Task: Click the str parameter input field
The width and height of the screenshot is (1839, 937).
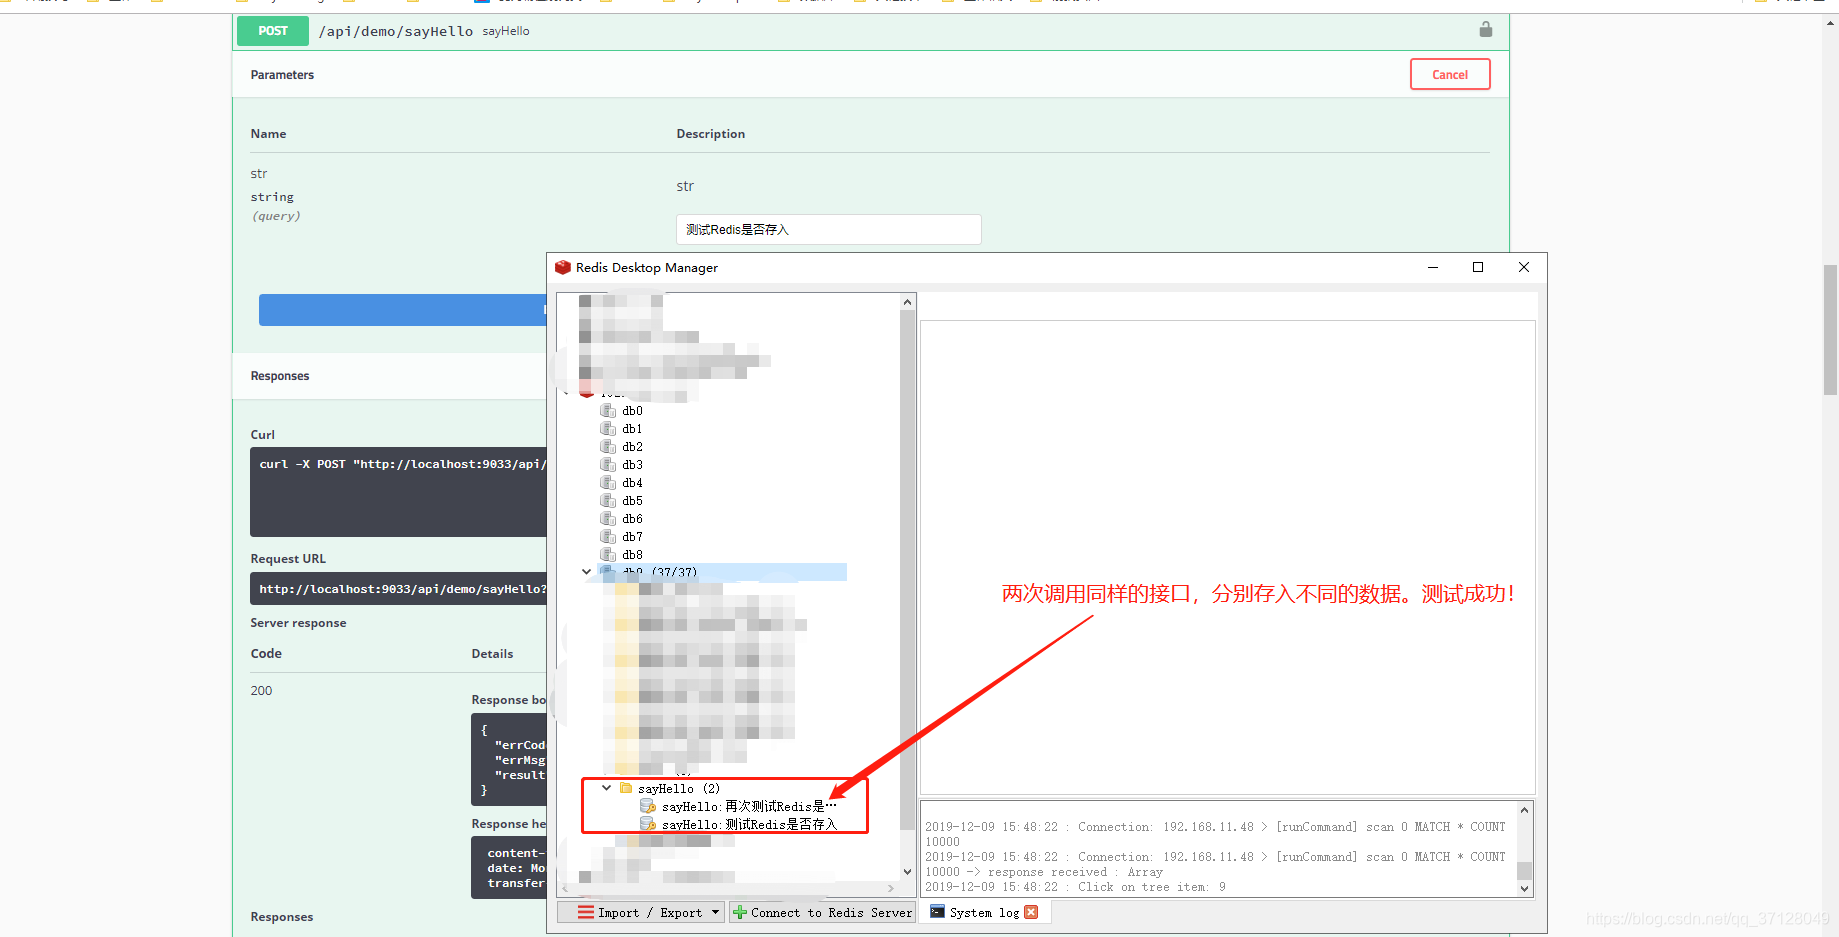Action: [828, 230]
